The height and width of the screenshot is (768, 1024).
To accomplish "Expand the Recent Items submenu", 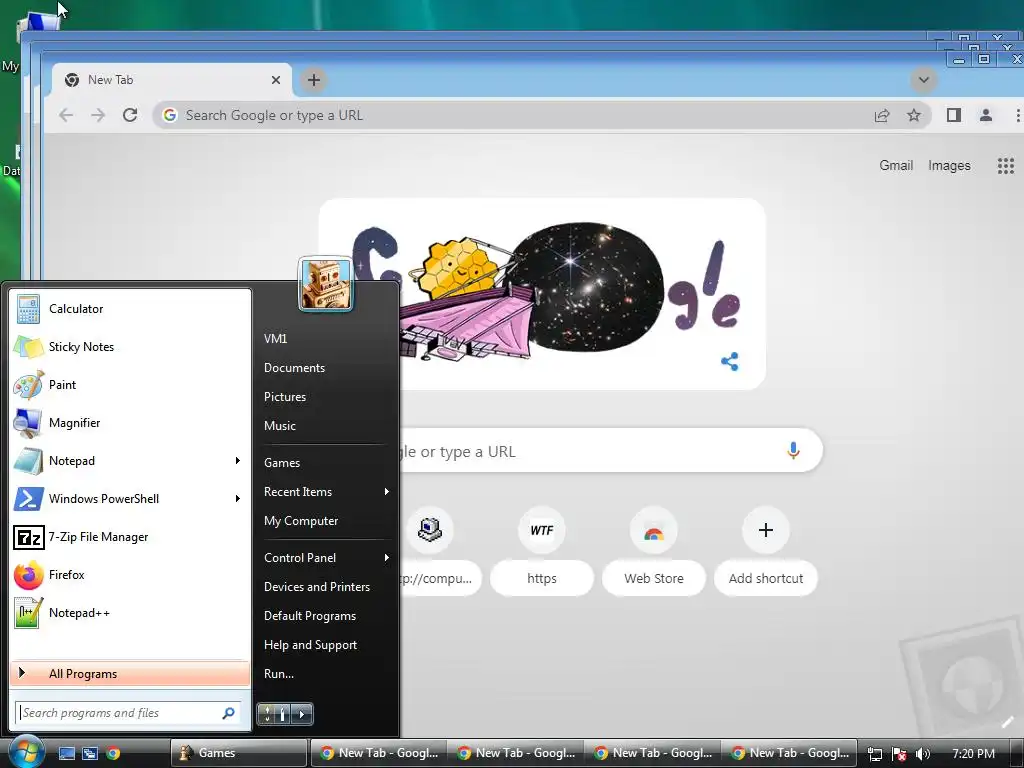I will [x=387, y=492].
